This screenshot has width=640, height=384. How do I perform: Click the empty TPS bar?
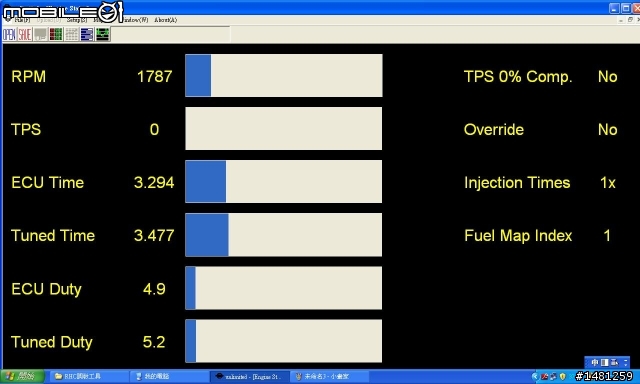click(284, 129)
